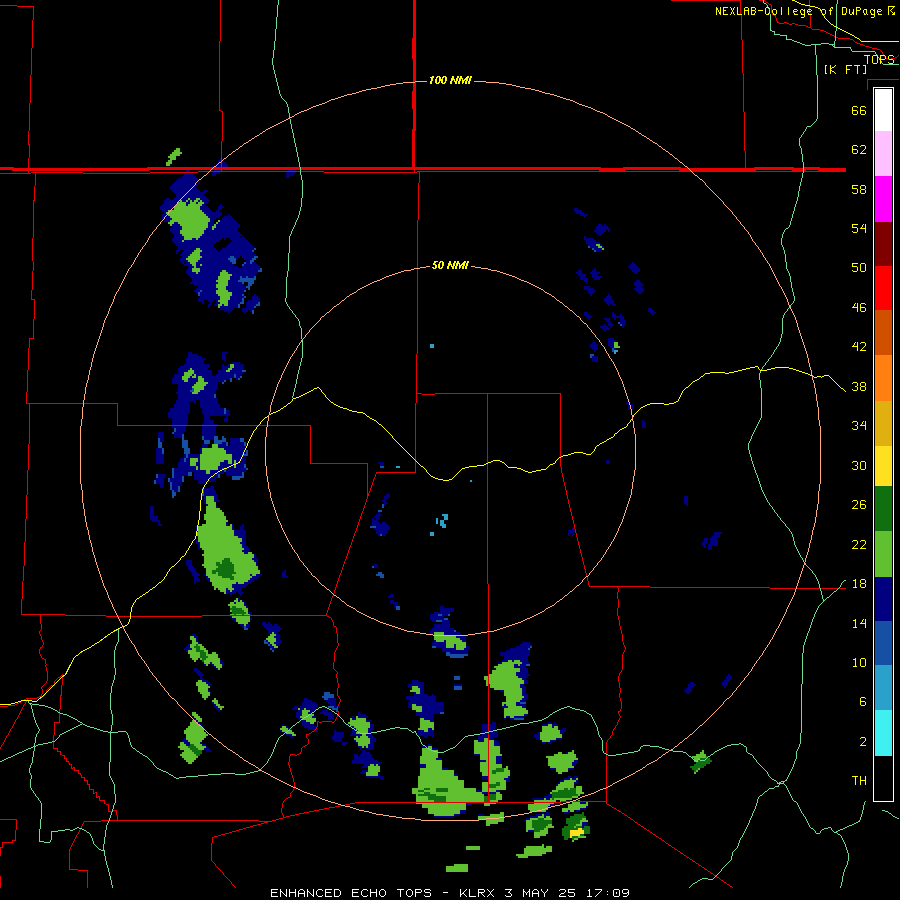Click the medium blue legend swatch
This screenshot has width=900, height=900.
pyautogui.click(x=883, y=643)
